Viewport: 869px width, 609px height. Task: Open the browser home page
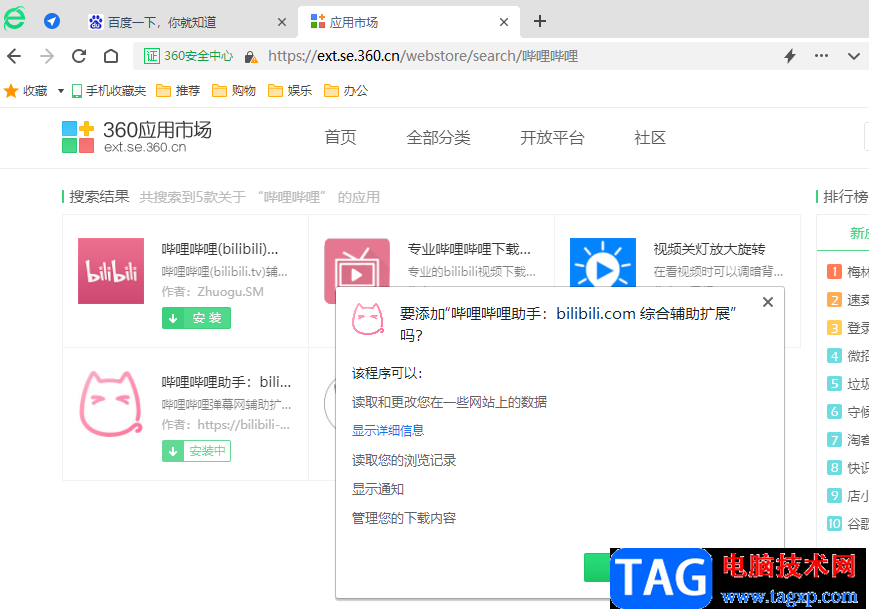click(x=111, y=56)
